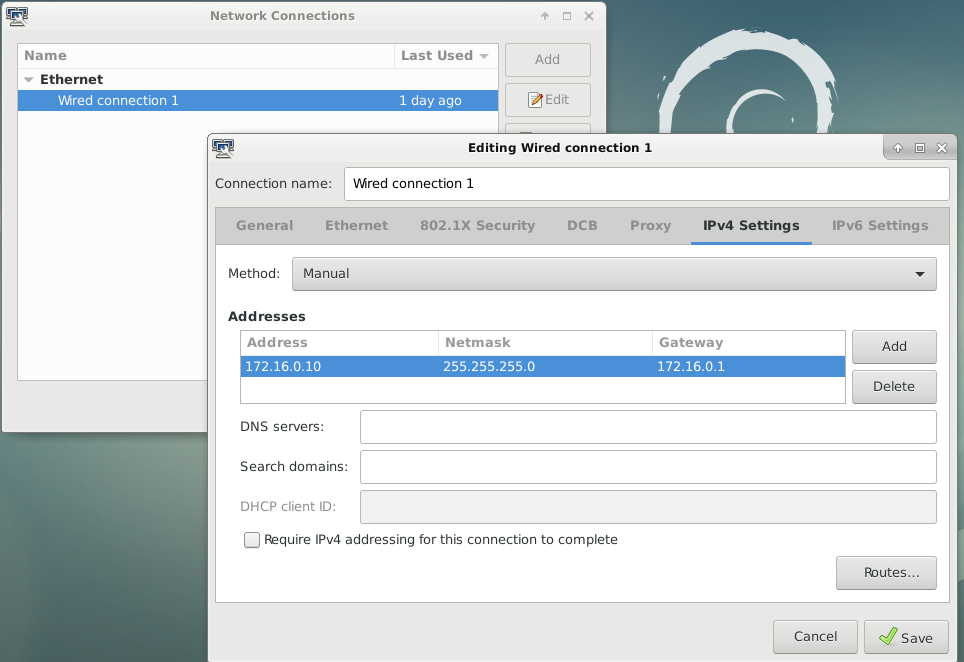Image resolution: width=964 pixels, height=662 pixels.
Task: Click the Edit button with pencil icon
Action: [x=548, y=100]
